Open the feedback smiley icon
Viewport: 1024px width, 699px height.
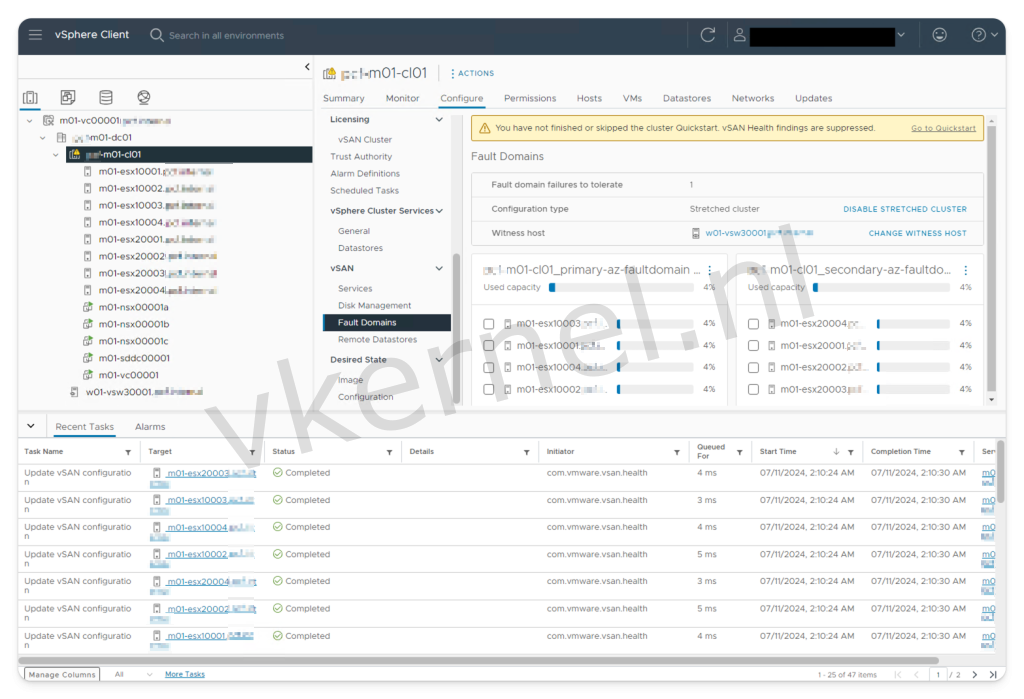pos(940,34)
